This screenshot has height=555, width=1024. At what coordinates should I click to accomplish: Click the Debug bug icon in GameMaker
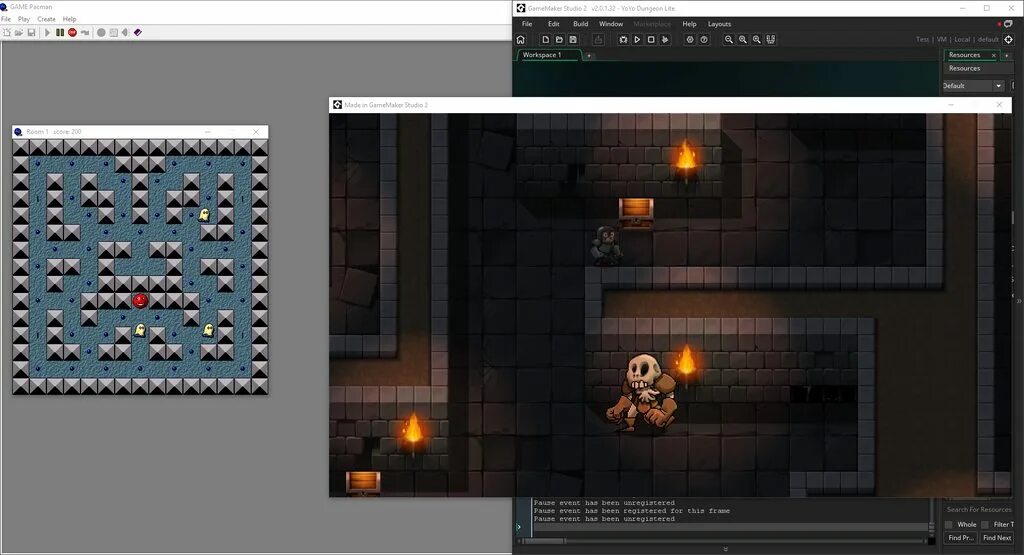tap(623, 39)
